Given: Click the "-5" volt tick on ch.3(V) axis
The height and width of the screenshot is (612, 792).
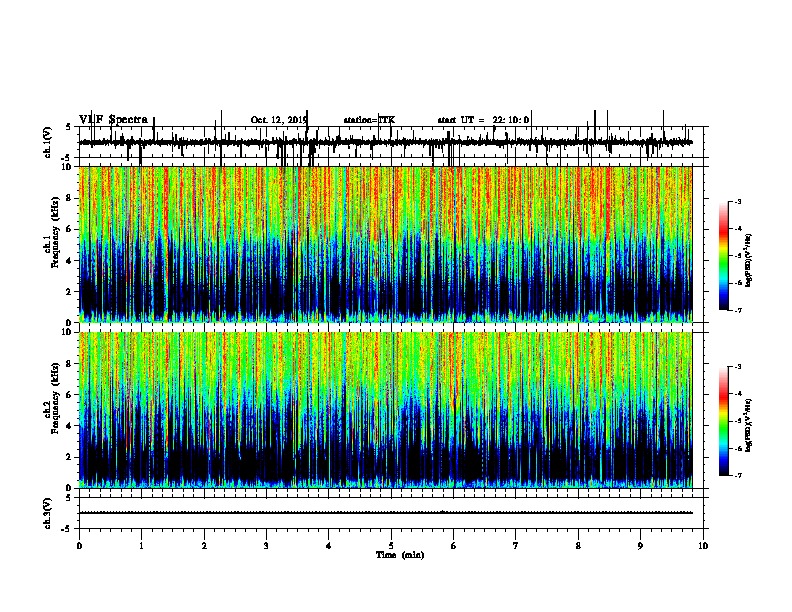Looking at the screenshot, I should click(67, 529).
